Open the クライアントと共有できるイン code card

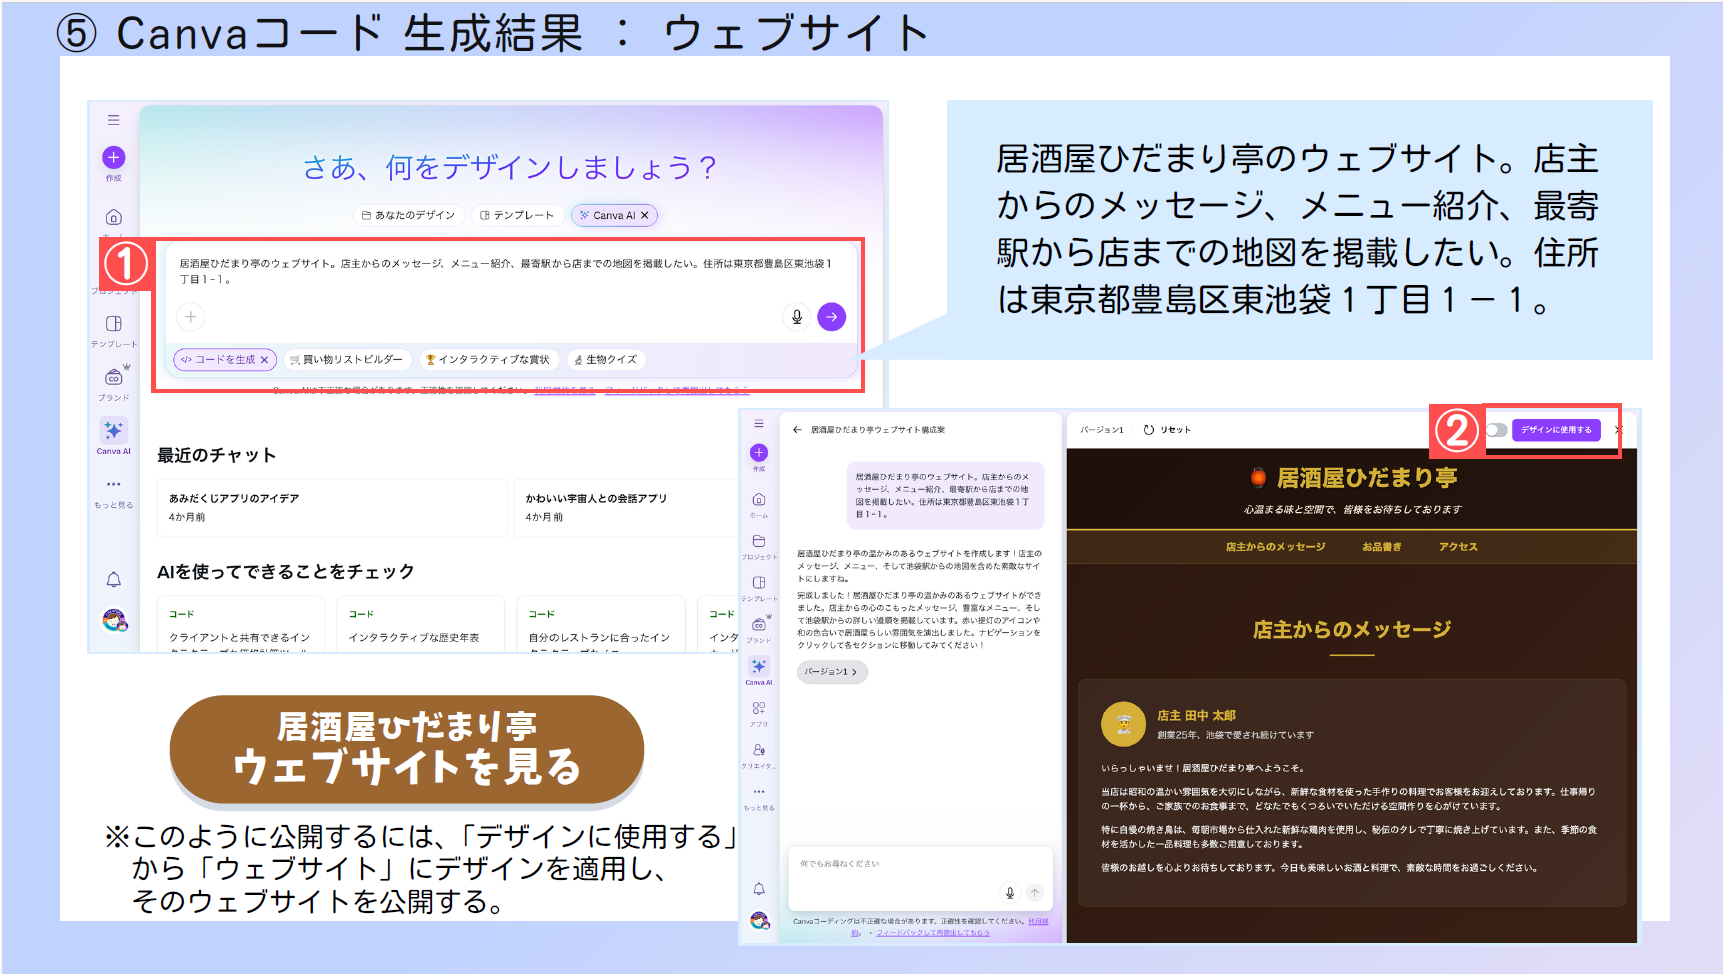click(x=241, y=625)
